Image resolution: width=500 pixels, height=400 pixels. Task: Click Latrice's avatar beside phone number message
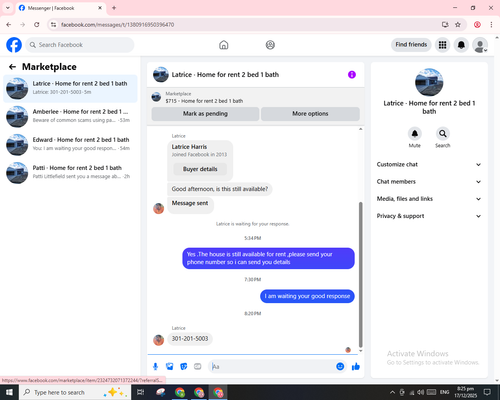tap(158, 340)
